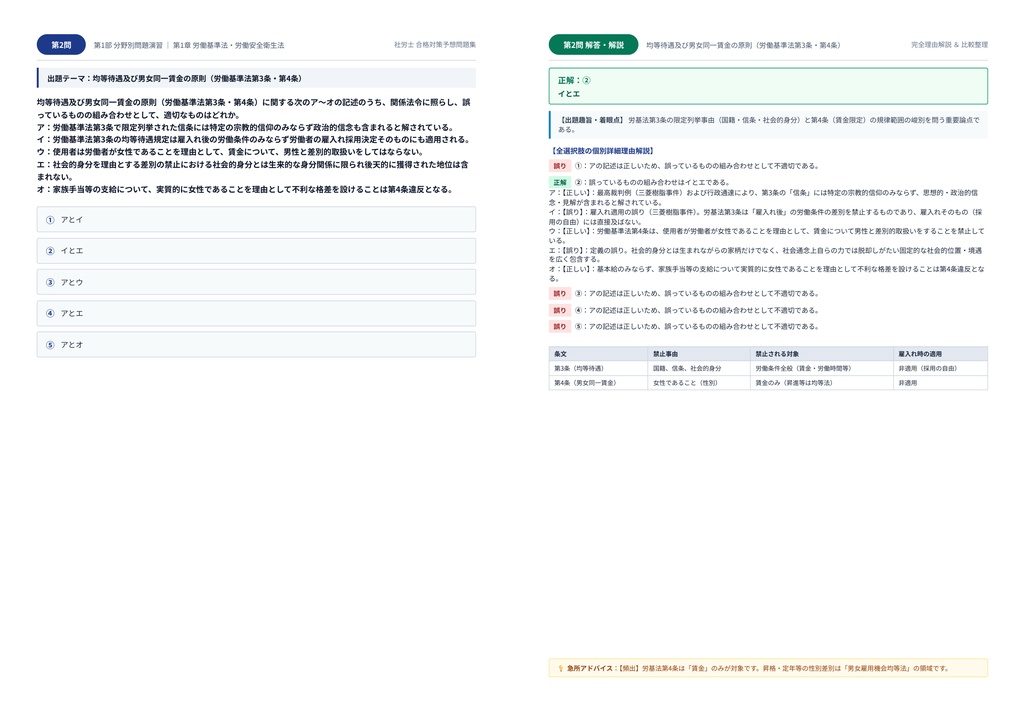Click the blue 第2問 question badge
Image resolution: width=1024 pixels, height=724 pixels.
(x=61, y=44)
